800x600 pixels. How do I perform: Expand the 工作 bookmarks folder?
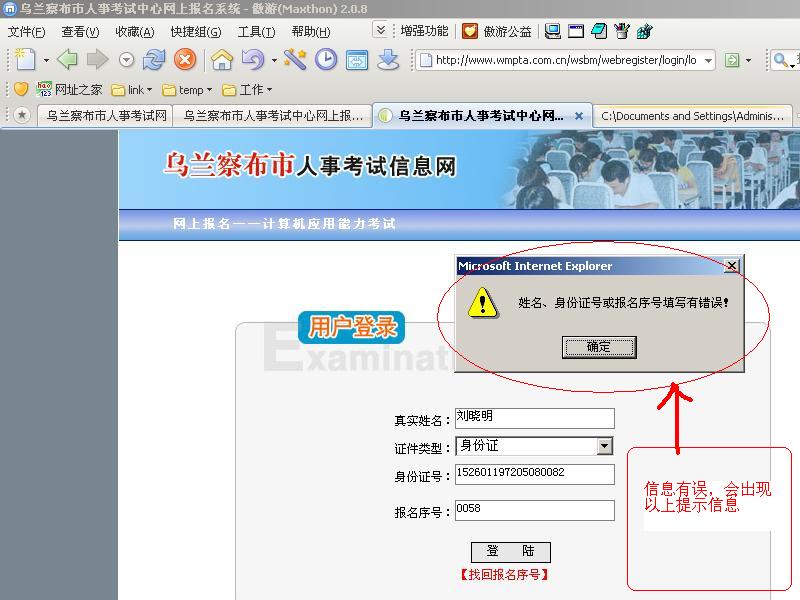247,90
